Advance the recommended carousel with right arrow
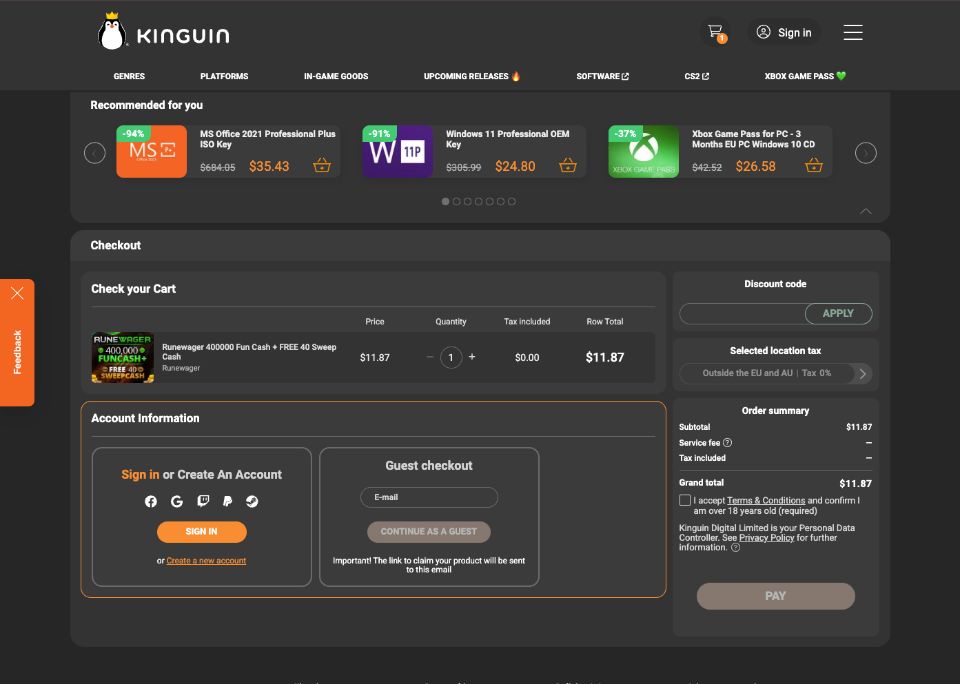This screenshot has width=960, height=684. pos(865,152)
